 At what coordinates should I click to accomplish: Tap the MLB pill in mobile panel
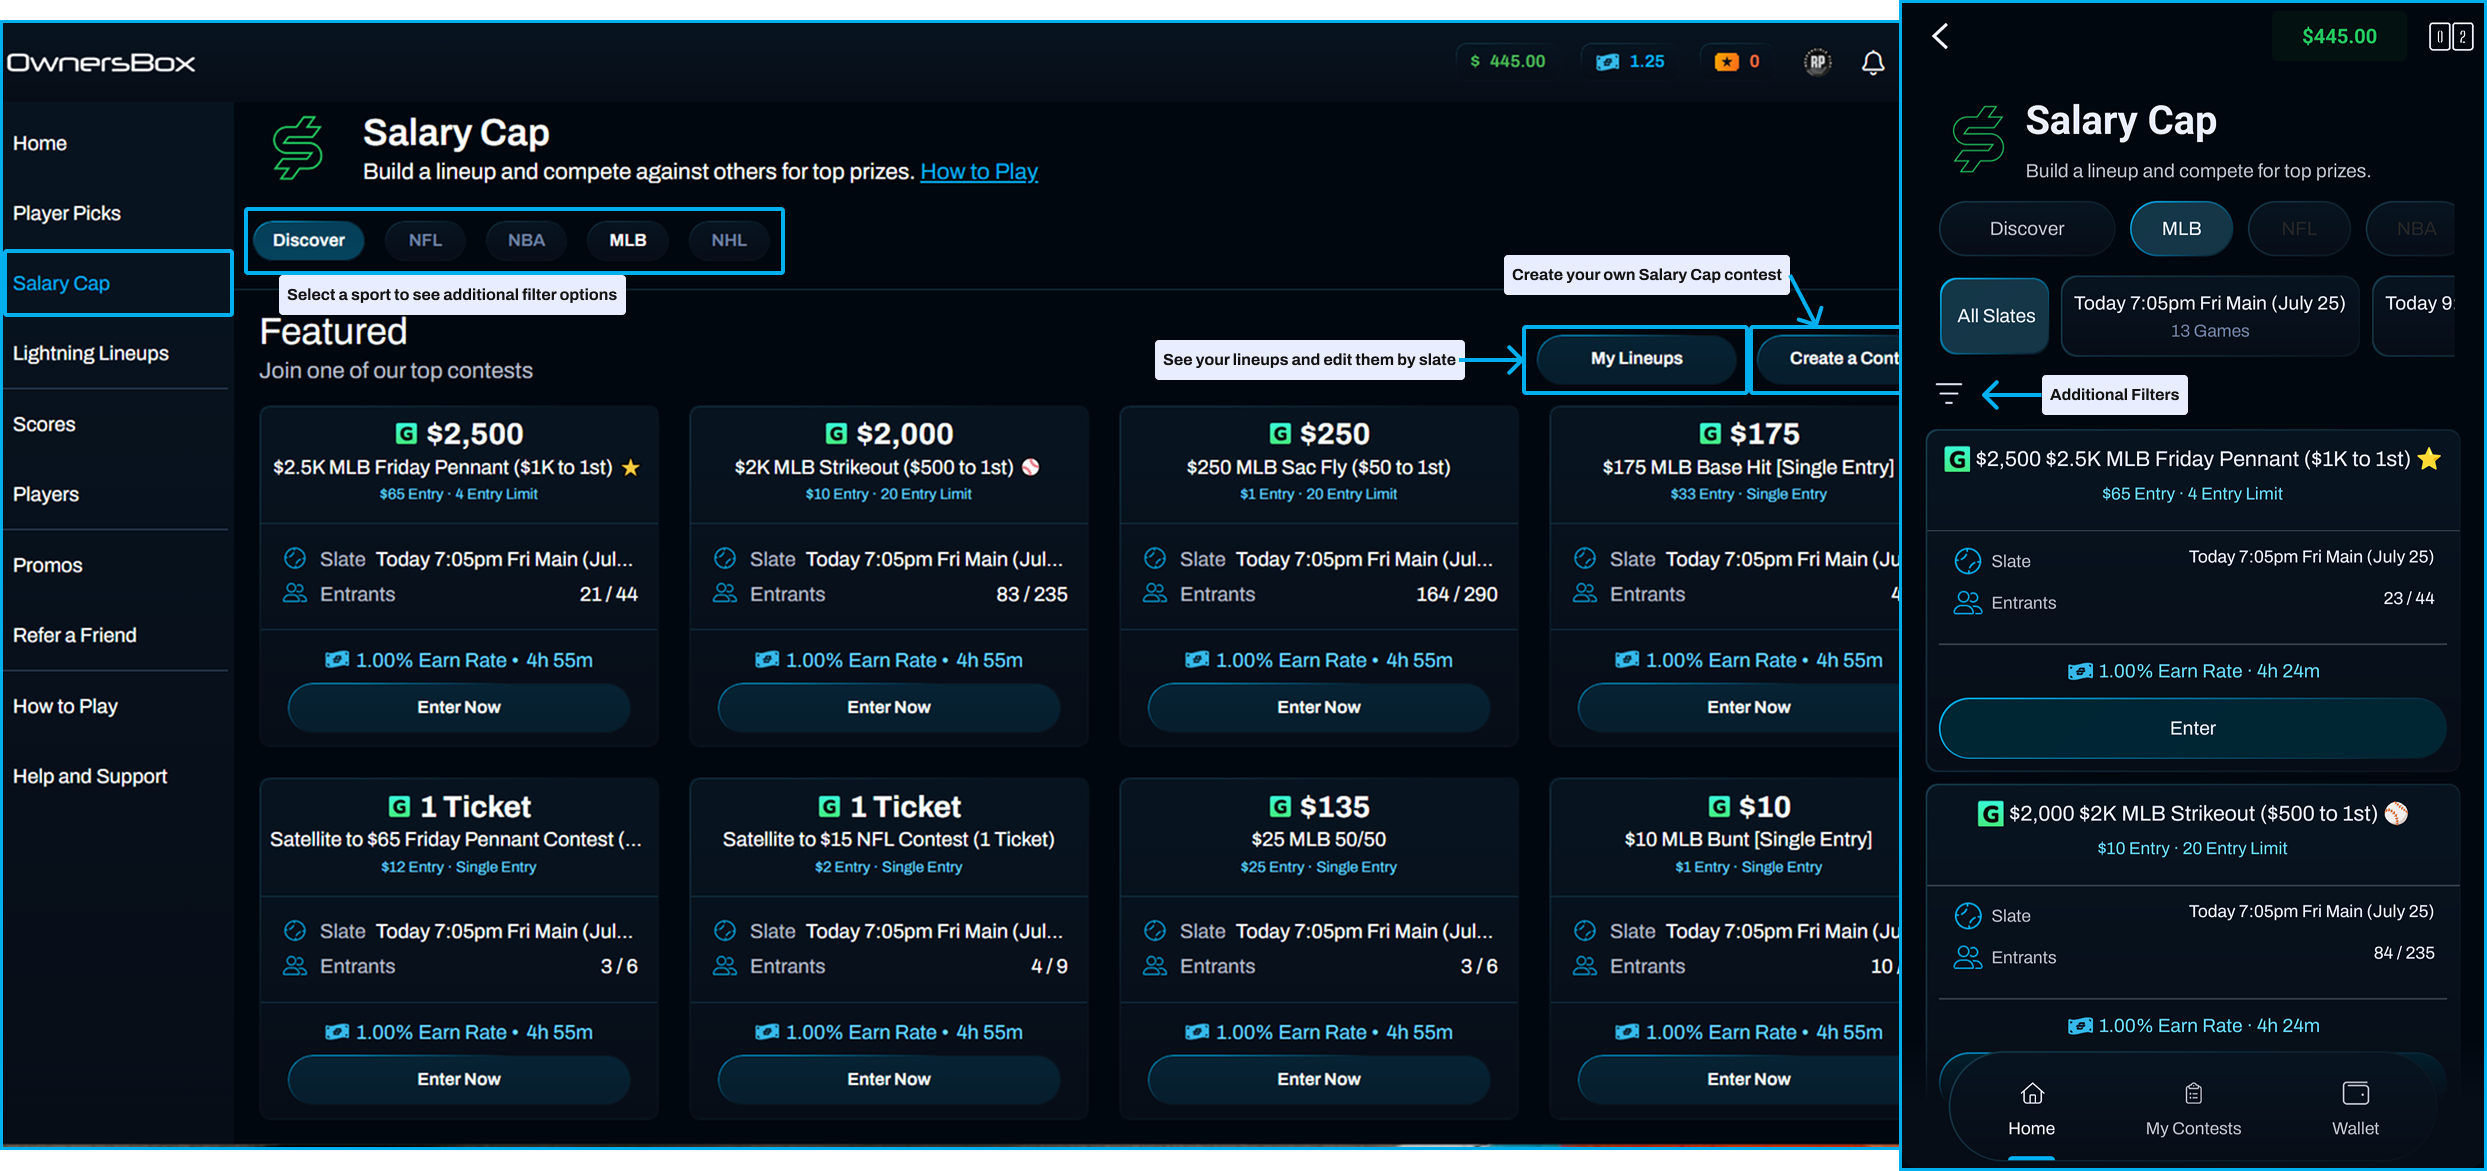tap(2181, 229)
